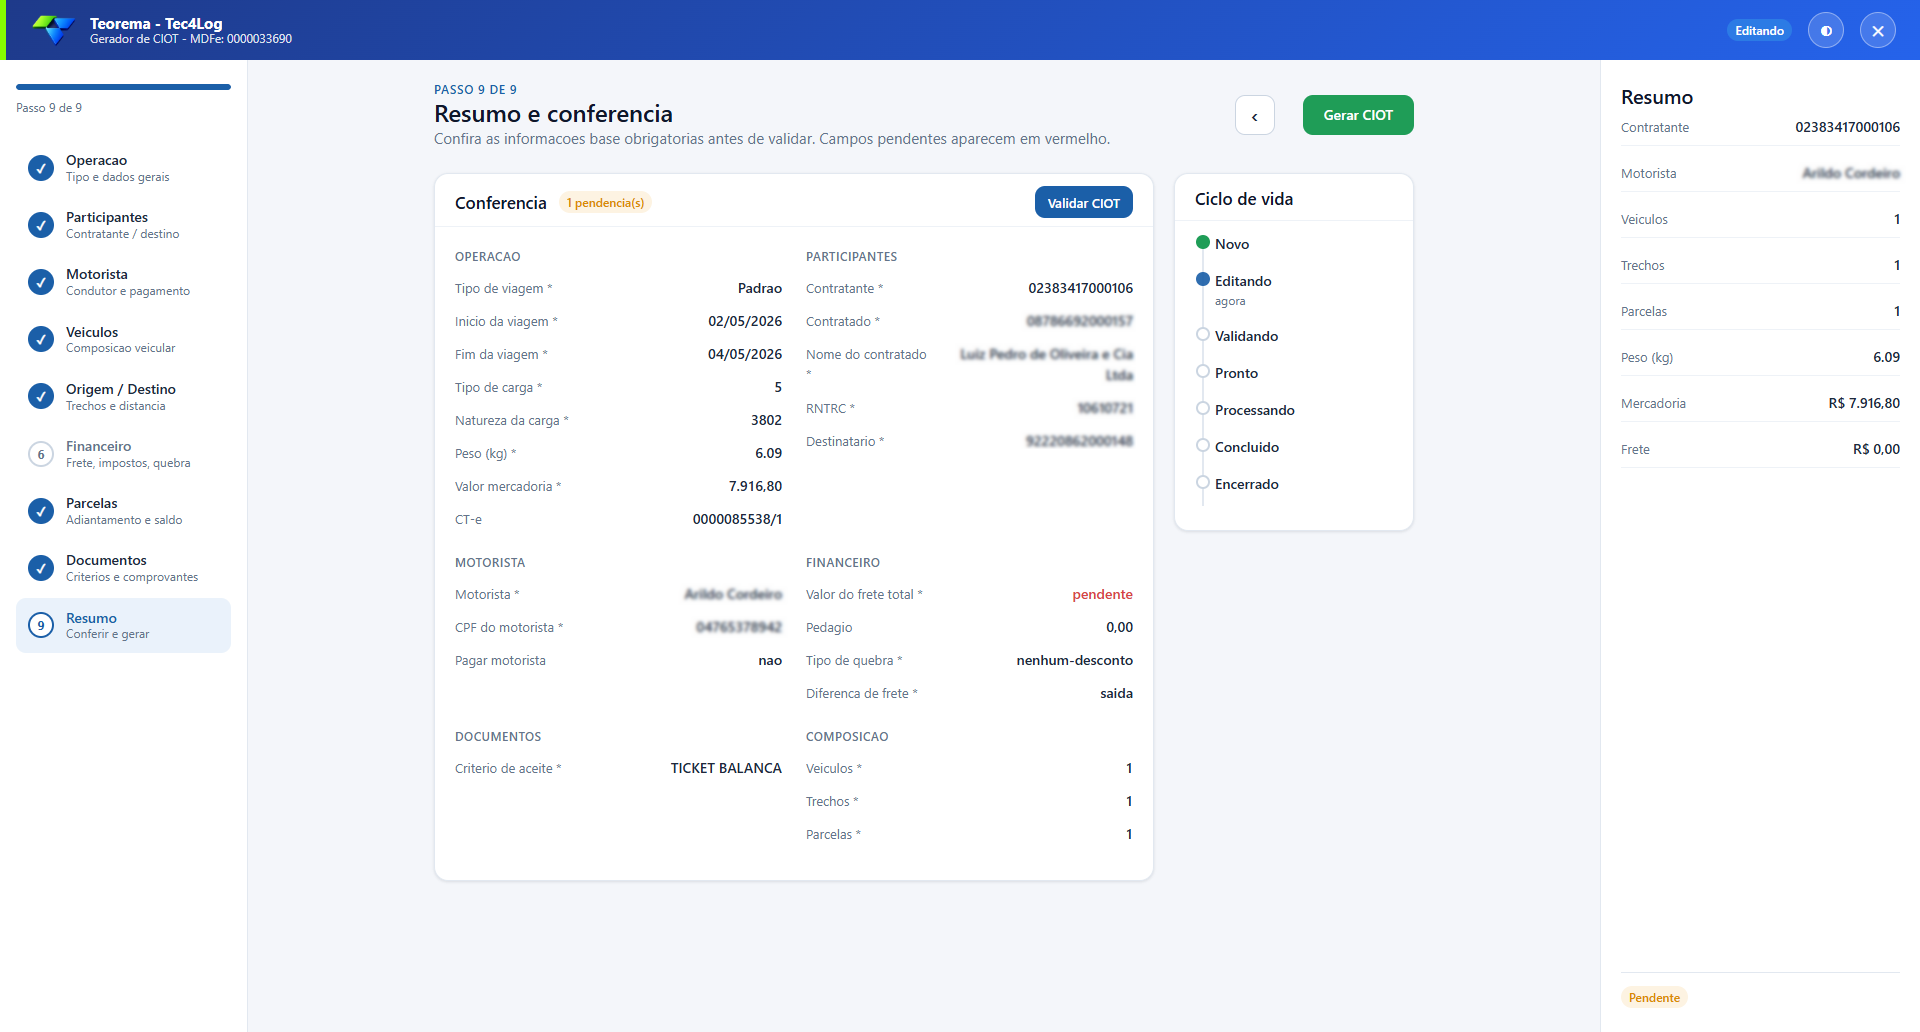The image size is (1920, 1032).
Task: Click Resumo panel Frete R$ 0,00
Action: coord(1876,449)
